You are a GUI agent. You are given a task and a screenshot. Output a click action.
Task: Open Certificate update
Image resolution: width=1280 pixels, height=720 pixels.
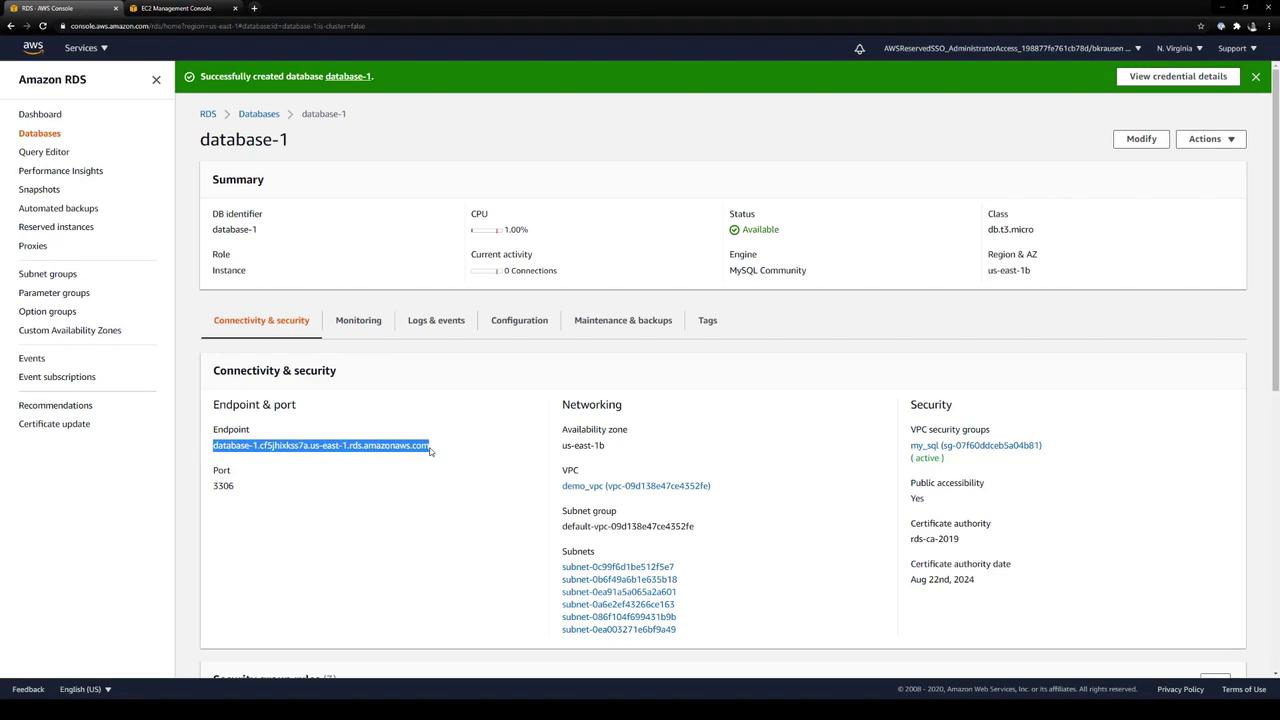pyautogui.click(x=54, y=424)
